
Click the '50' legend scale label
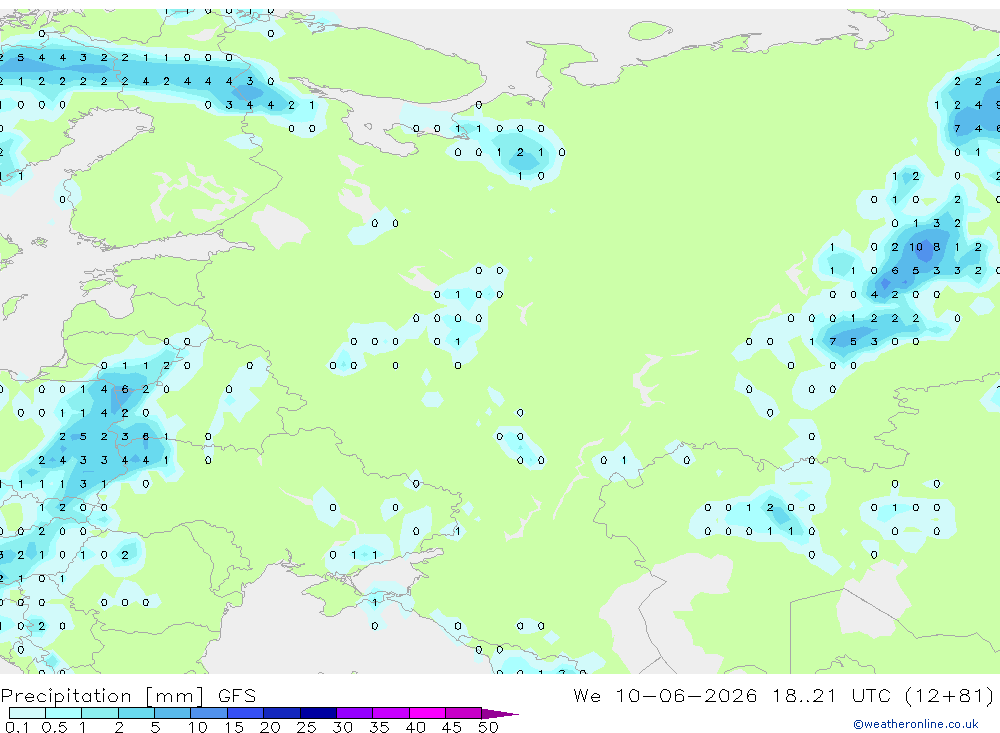[x=488, y=727]
